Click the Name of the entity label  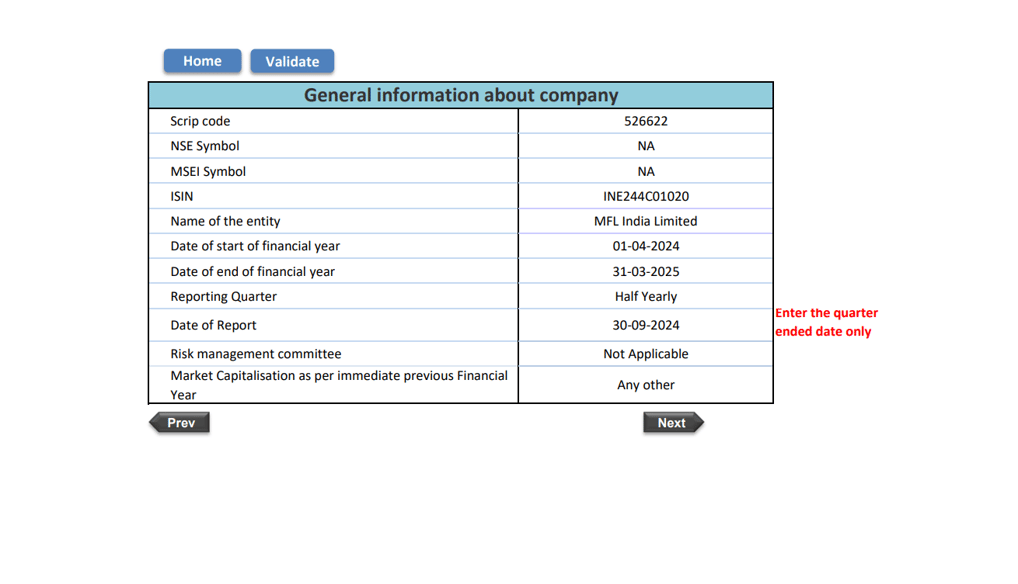coord(225,221)
